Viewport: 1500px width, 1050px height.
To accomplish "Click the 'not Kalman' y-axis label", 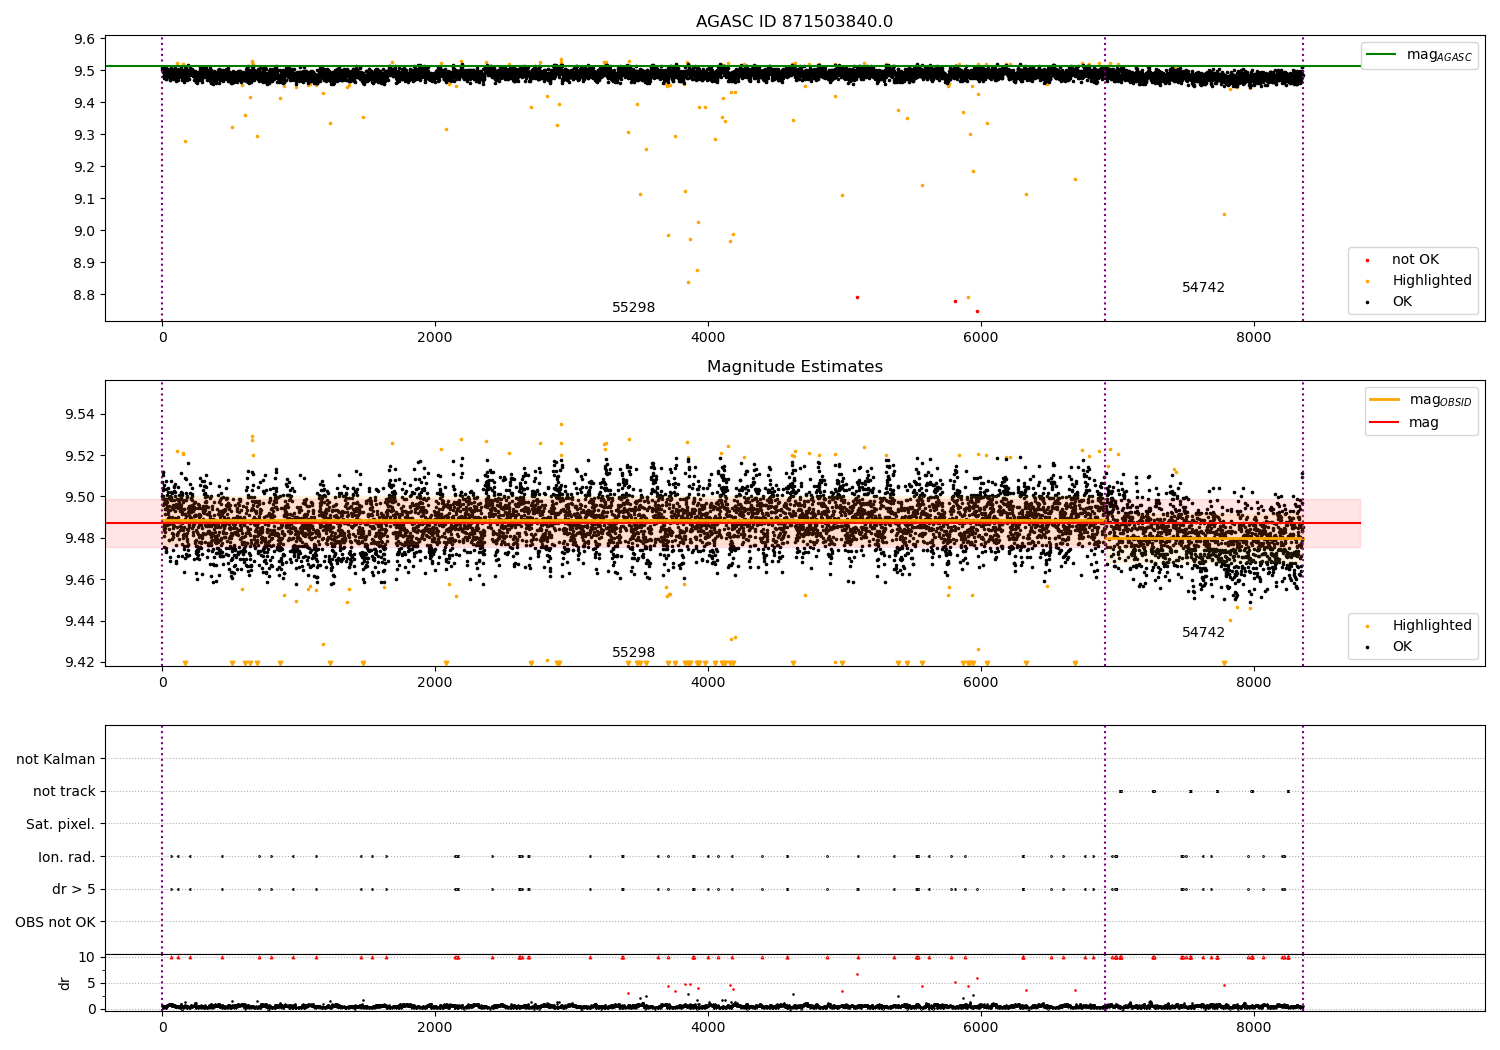I will [56, 760].
